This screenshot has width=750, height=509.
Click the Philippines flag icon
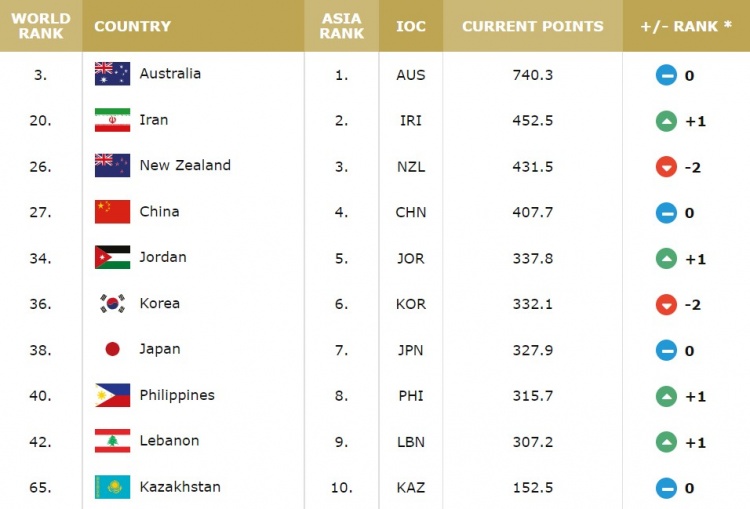112,395
